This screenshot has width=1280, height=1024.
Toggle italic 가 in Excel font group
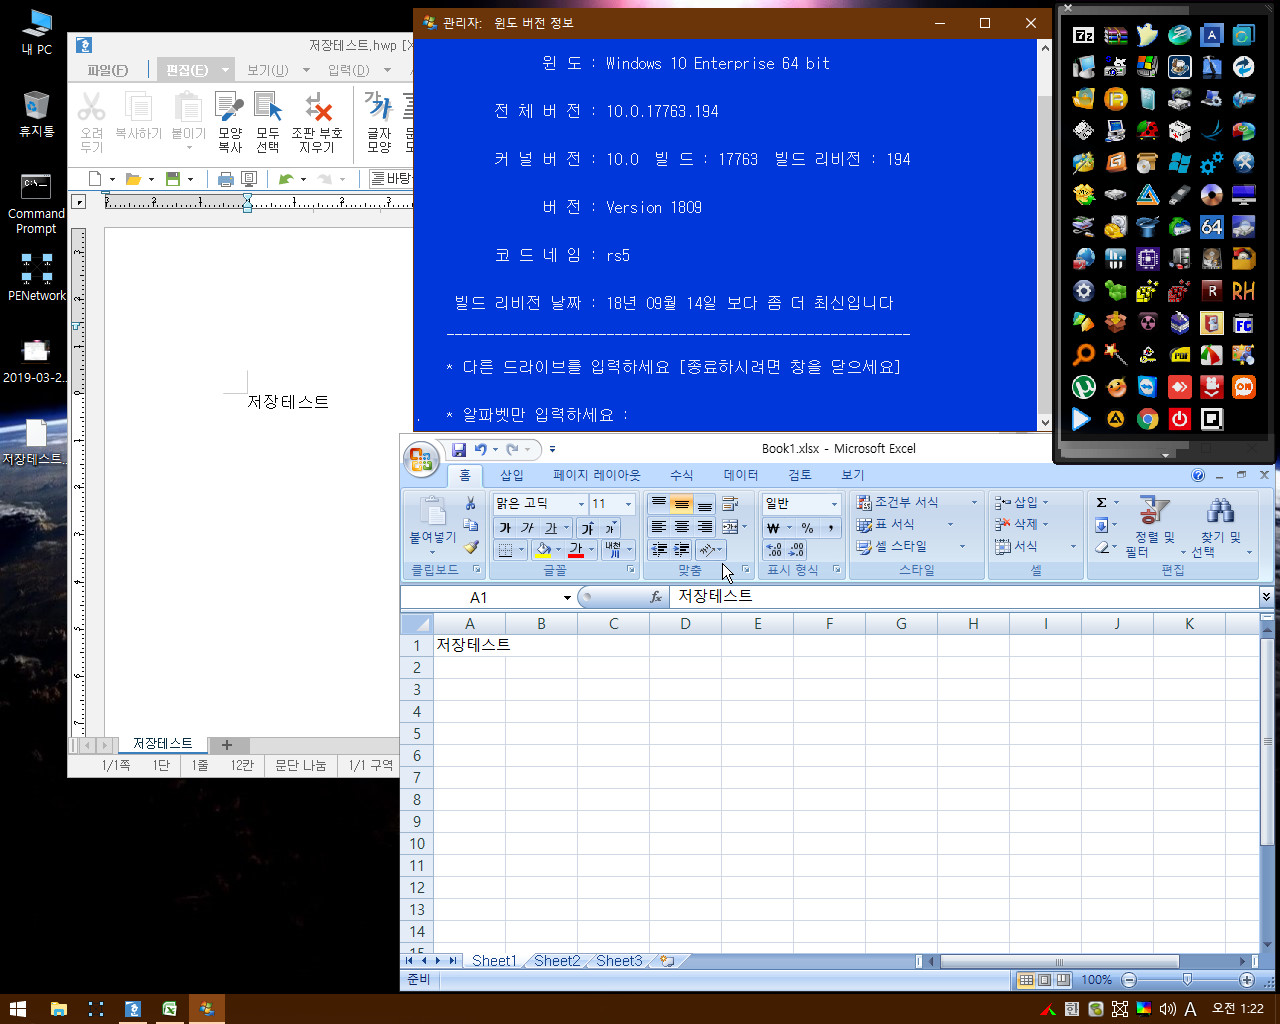point(527,528)
